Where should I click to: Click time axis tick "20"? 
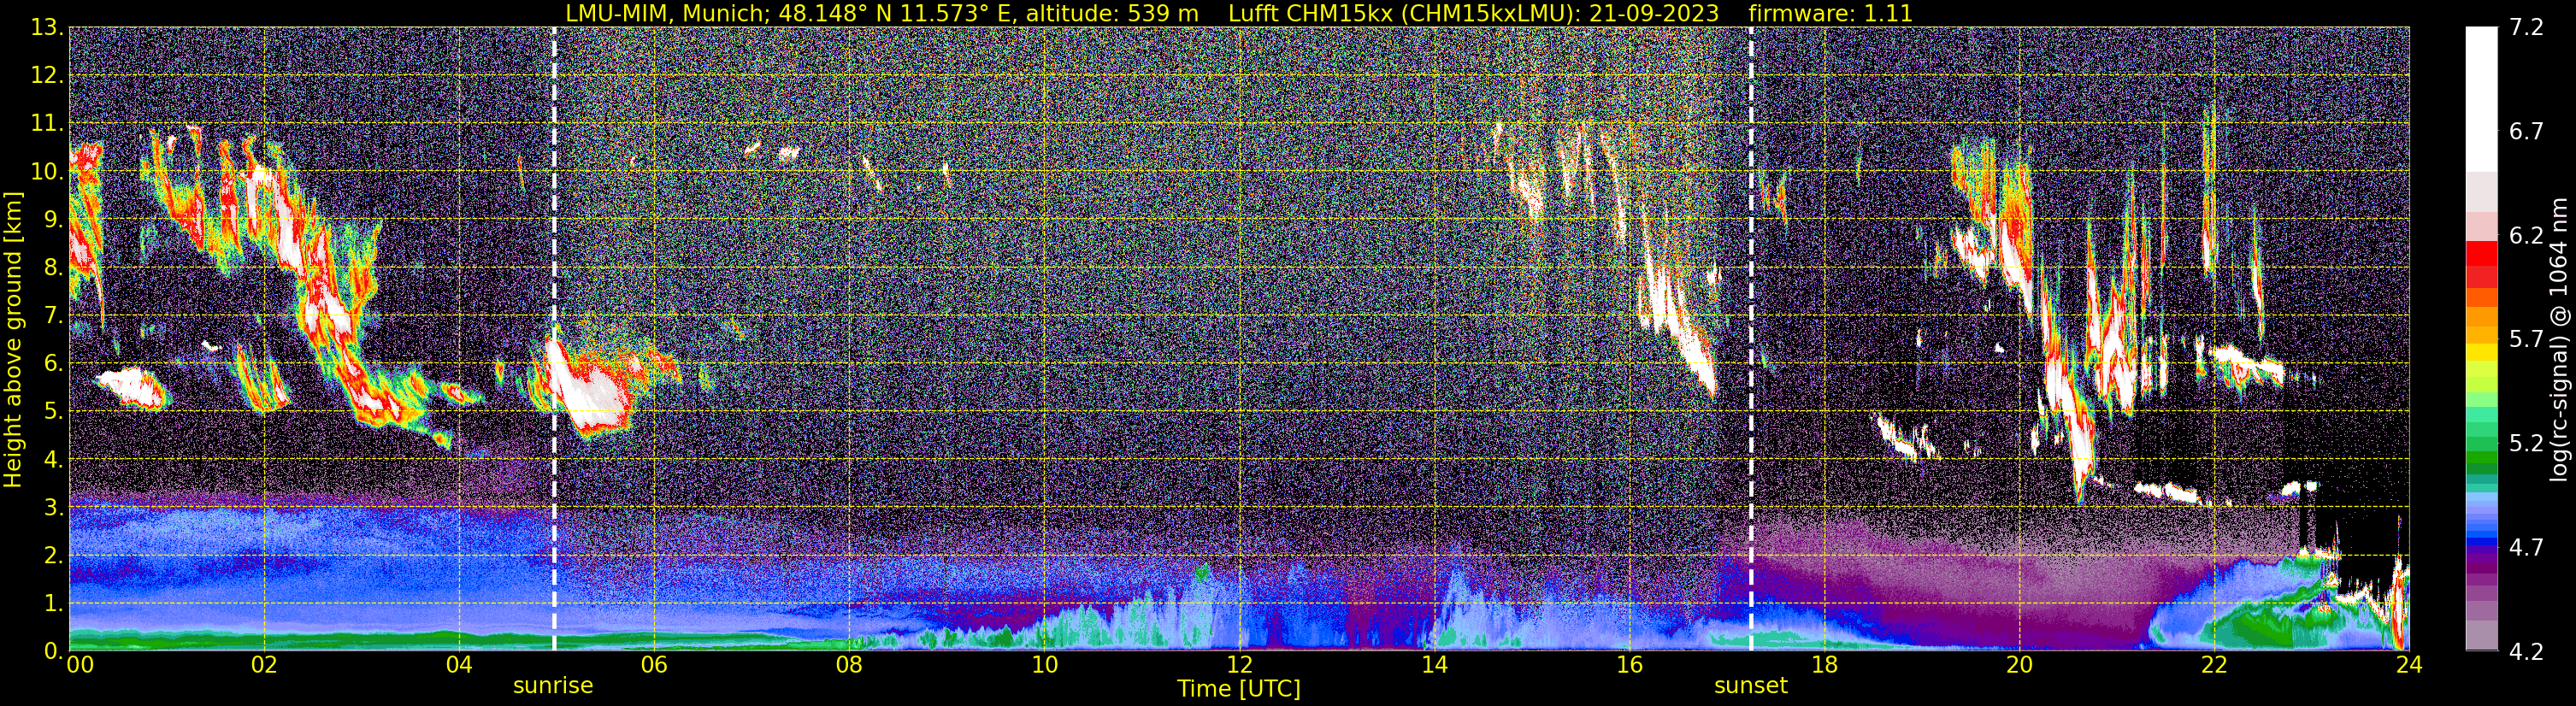coord(2019,666)
